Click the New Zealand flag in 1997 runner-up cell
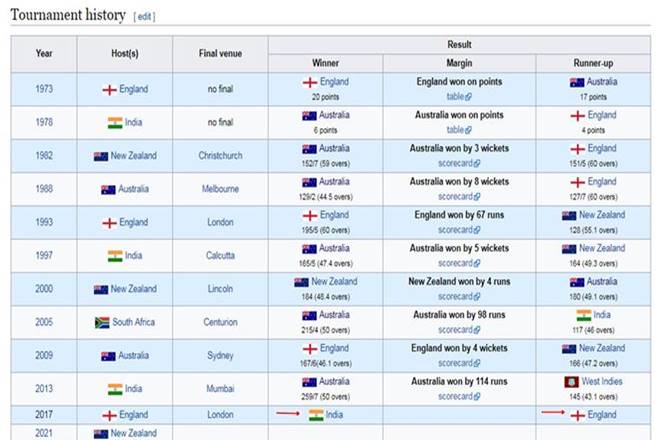660x440 pixels. [569, 249]
